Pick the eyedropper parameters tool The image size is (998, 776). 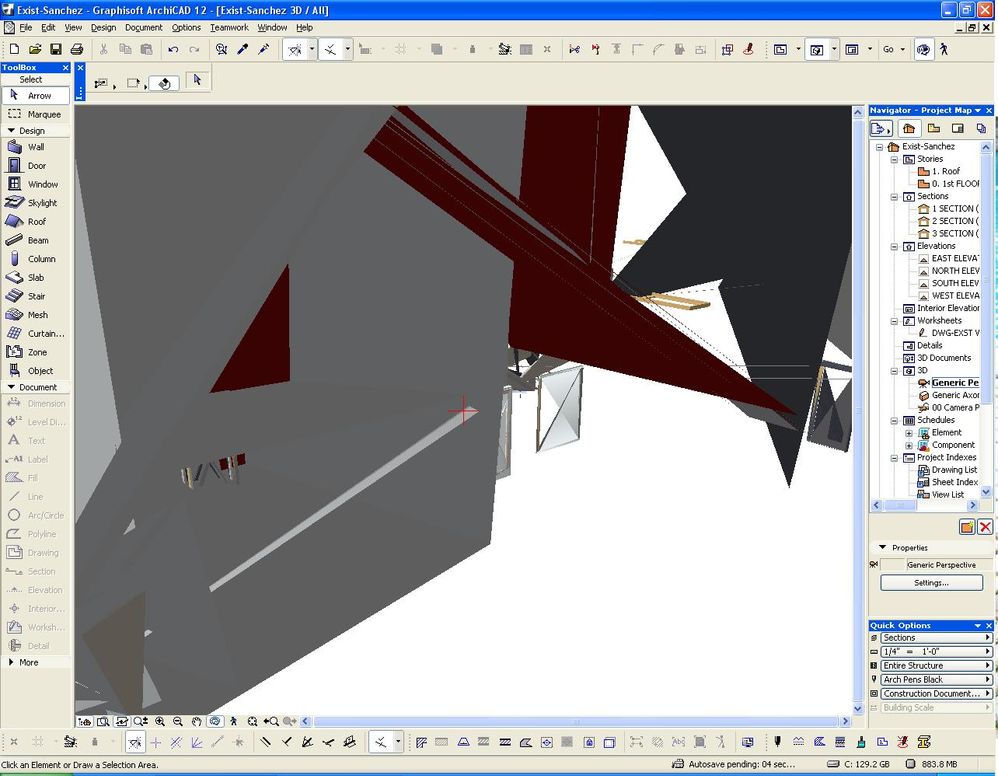tap(242, 49)
